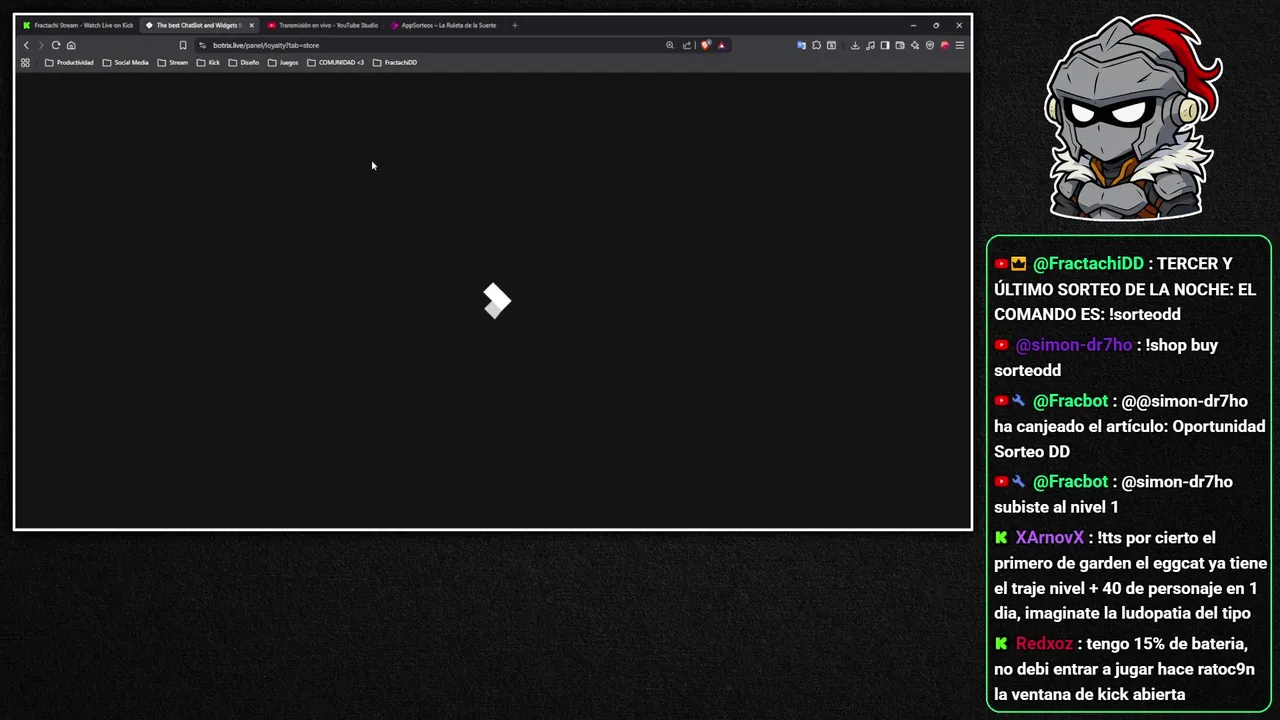Click the screenshot extension icon beside puzzle

click(x=831, y=45)
